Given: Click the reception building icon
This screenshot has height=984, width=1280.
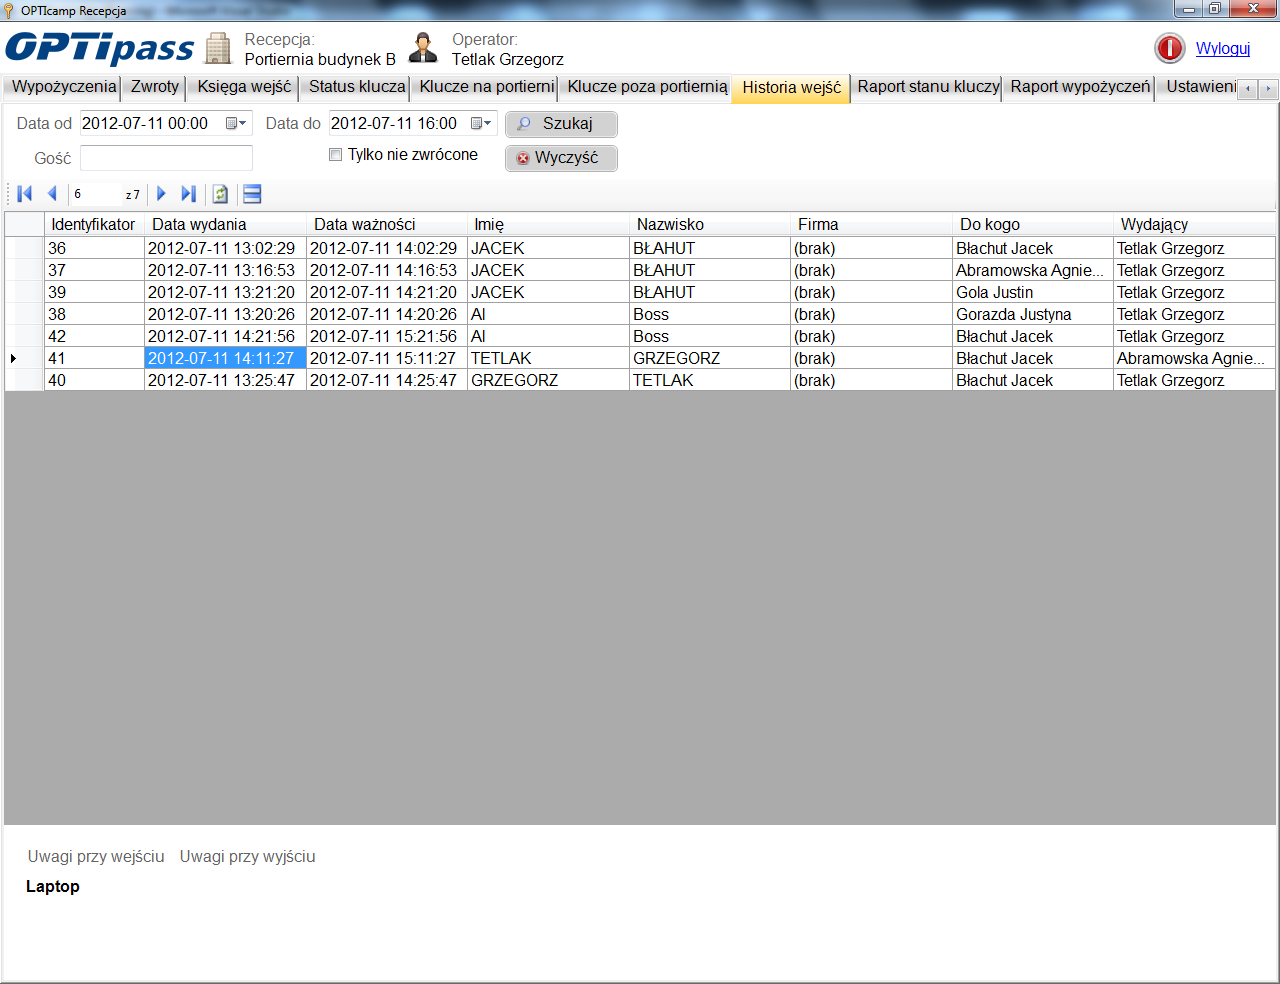Looking at the screenshot, I should (x=218, y=48).
